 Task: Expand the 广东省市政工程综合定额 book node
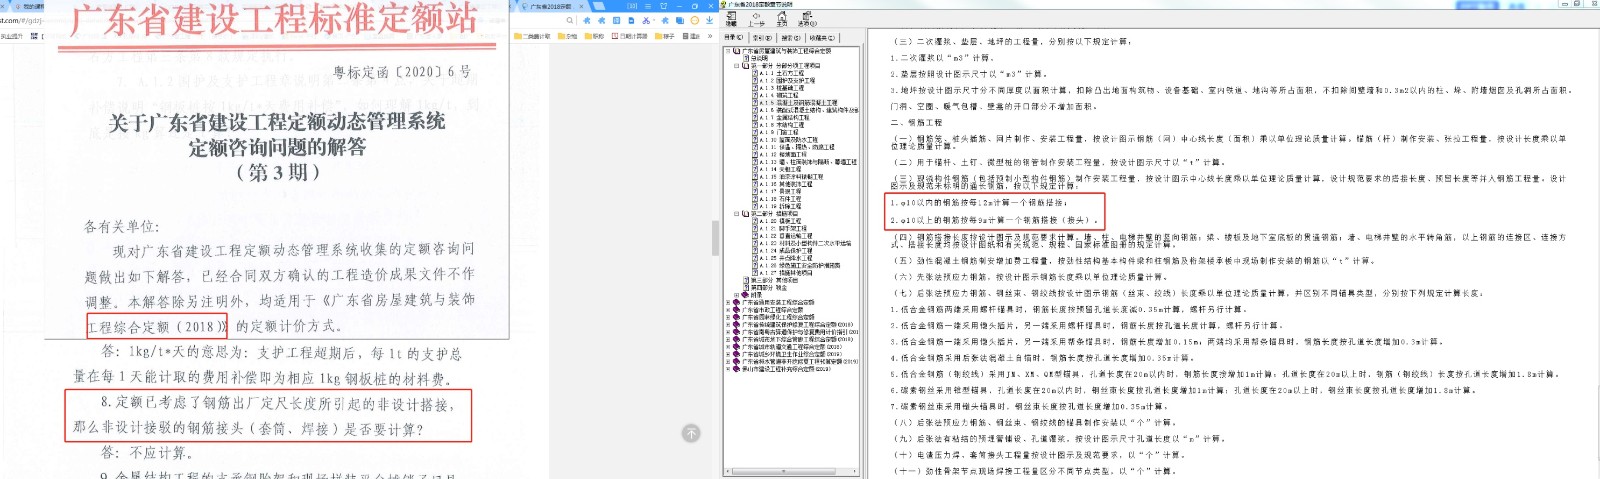[728, 310]
